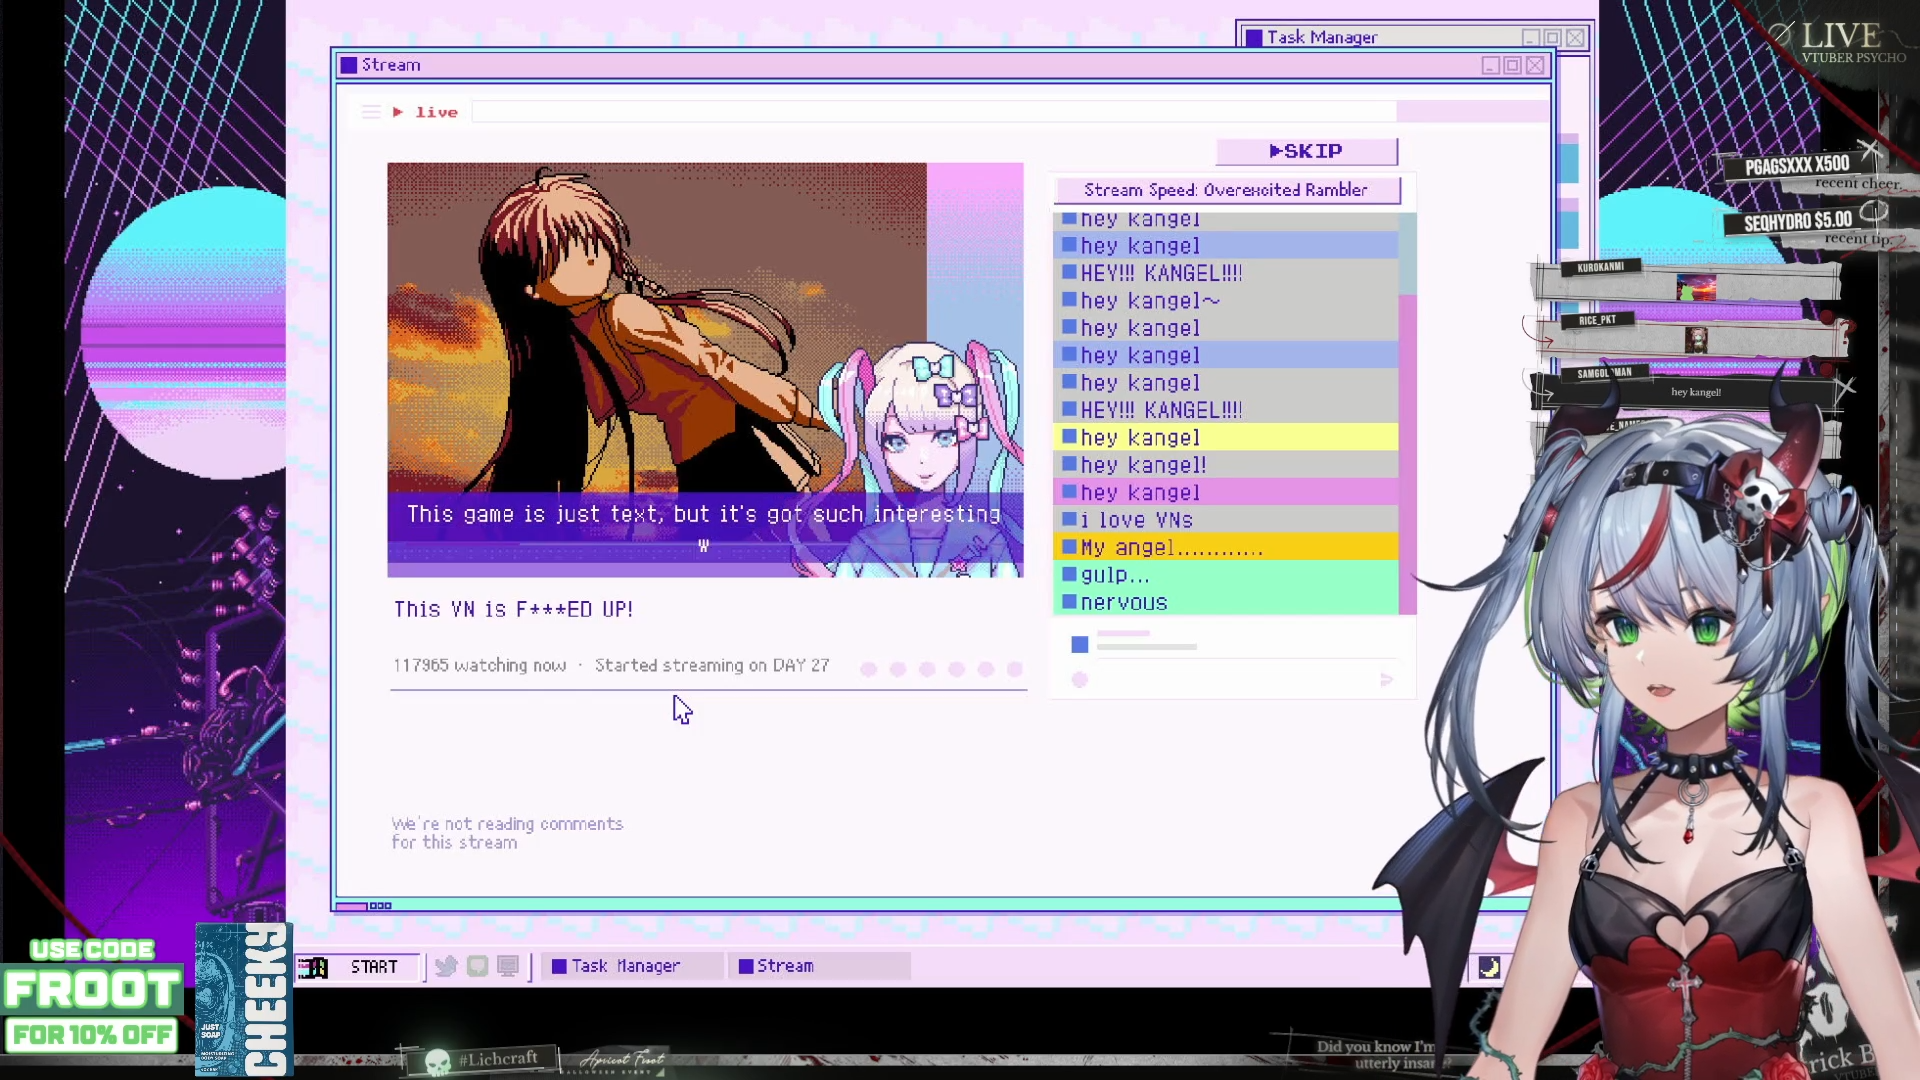Click the blue user avatar square
The height and width of the screenshot is (1080, 1920).
[x=1080, y=645]
